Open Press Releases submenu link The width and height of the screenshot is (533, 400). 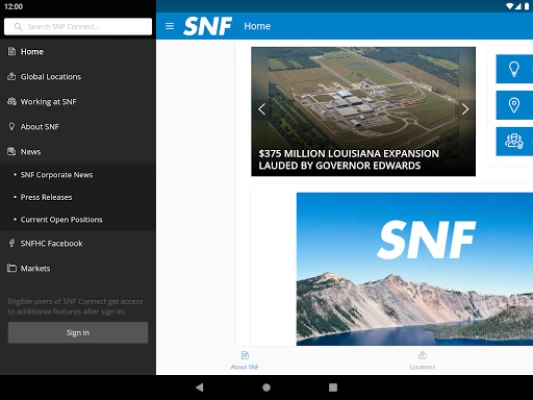tap(46, 197)
